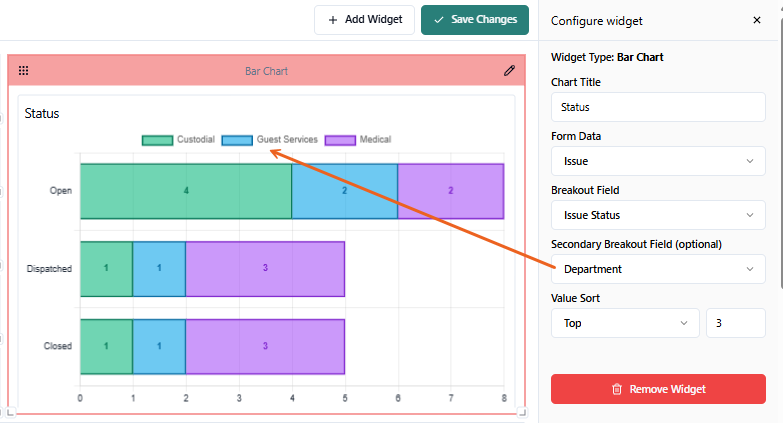
Task: Click the Closed row Guest Services segment
Action: coord(159,346)
